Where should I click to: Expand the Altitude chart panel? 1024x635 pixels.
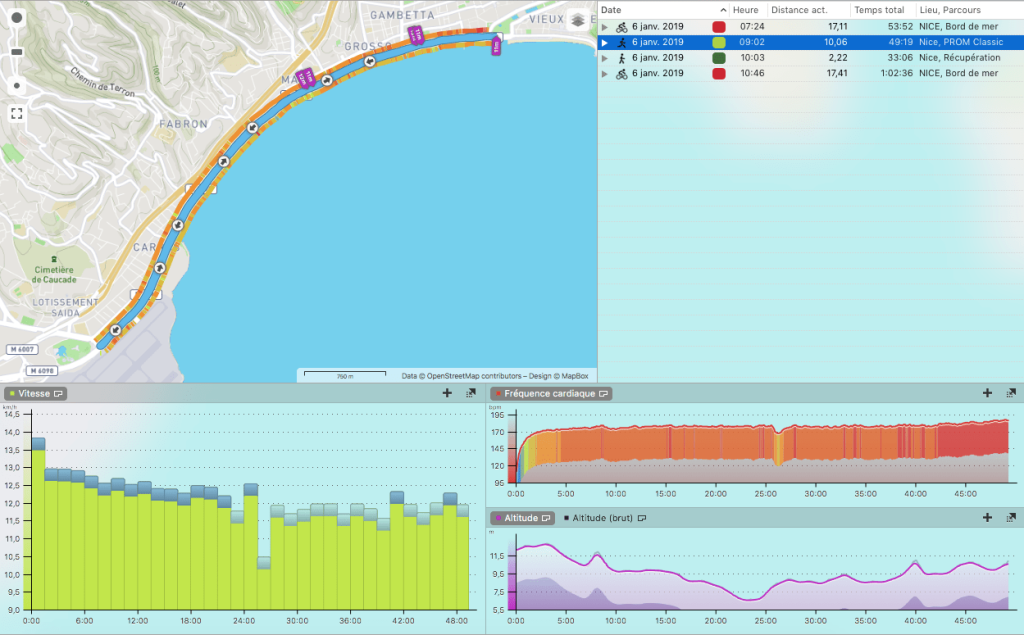1011,517
